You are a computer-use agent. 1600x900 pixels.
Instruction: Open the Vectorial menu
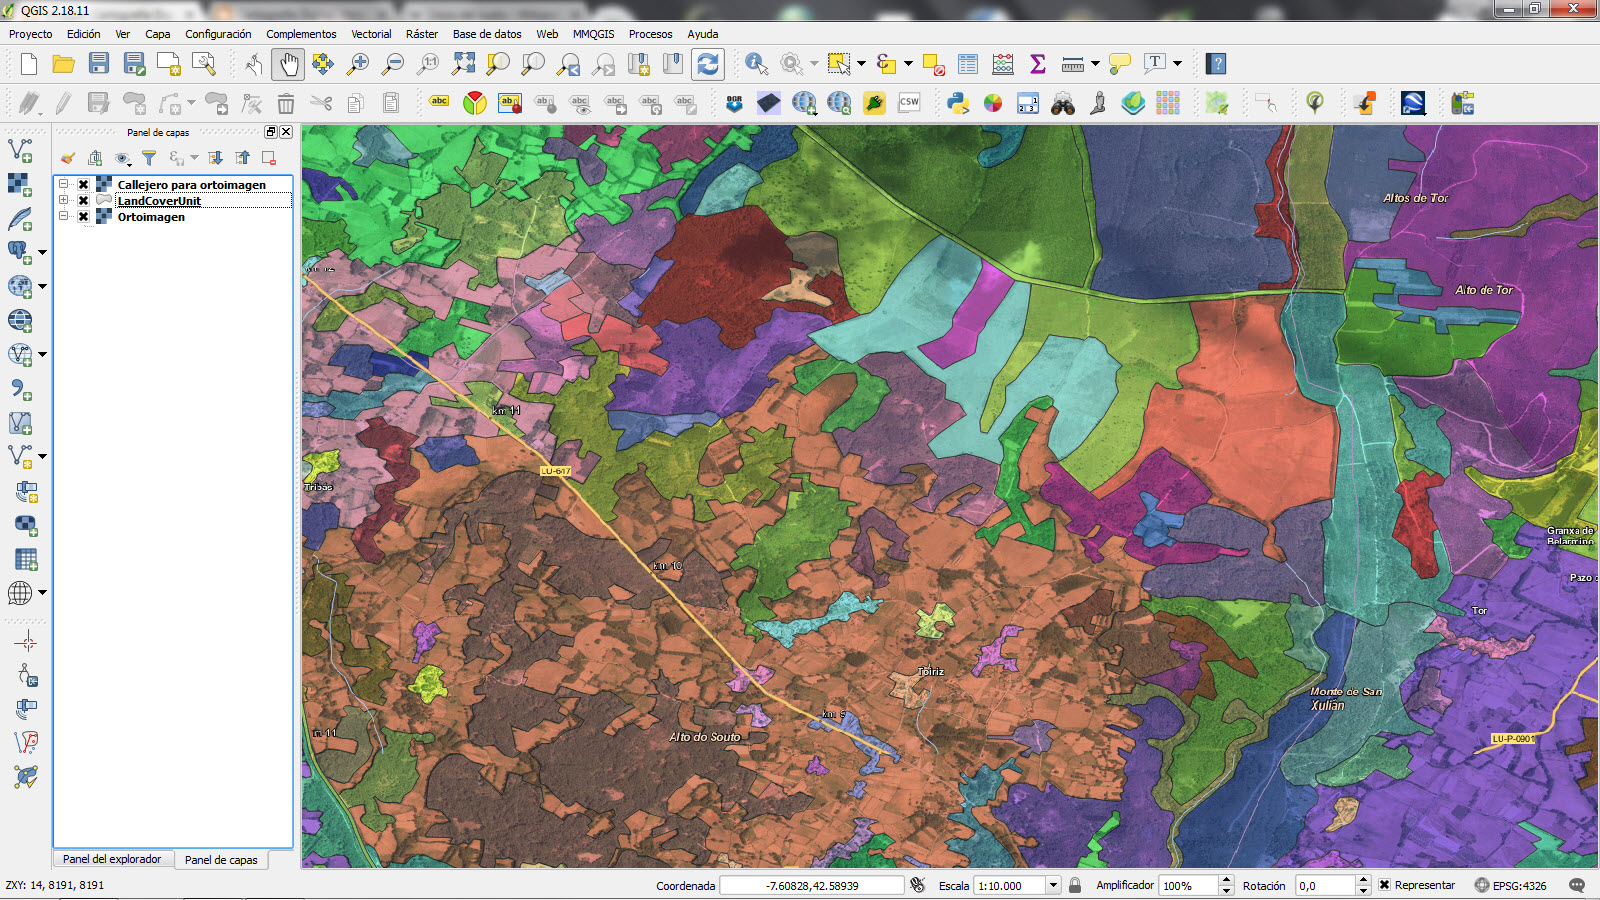(371, 34)
